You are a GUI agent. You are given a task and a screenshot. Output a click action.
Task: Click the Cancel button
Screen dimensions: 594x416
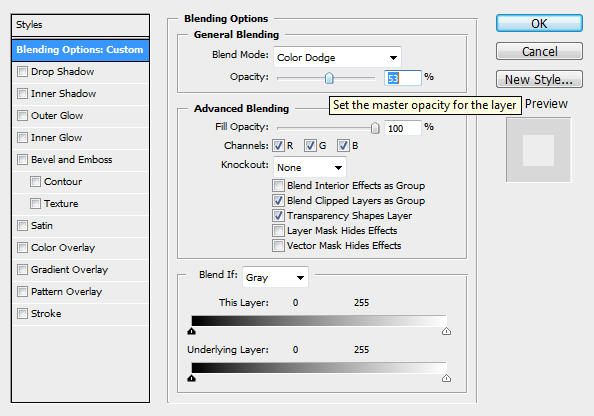click(x=539, y=52)
